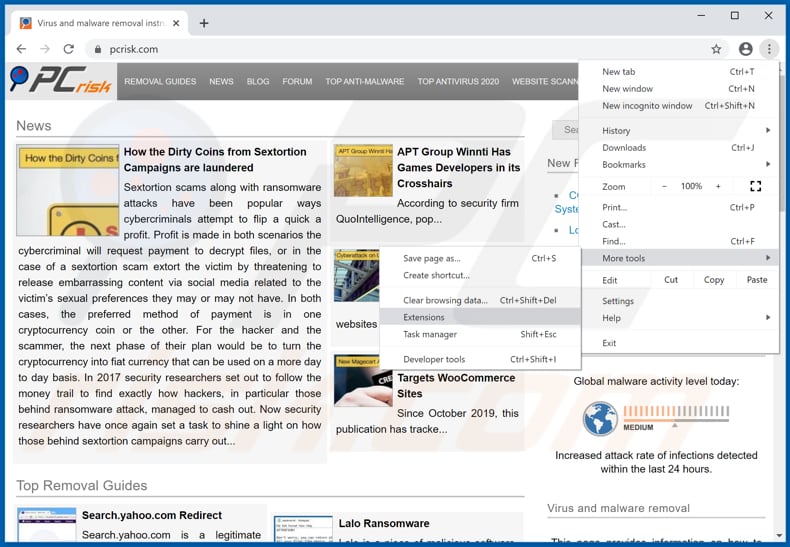Image resolution: width=790 pixels, height=547 pixels.
Task: Choose Find... in the menu
Action: tap(678, 241)
